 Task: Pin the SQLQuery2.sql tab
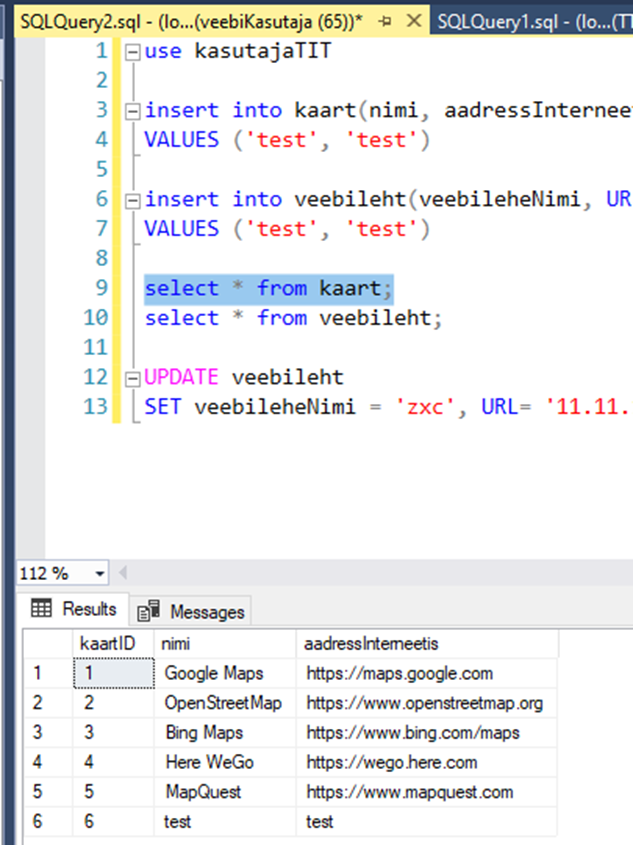[x=385, y=21]
